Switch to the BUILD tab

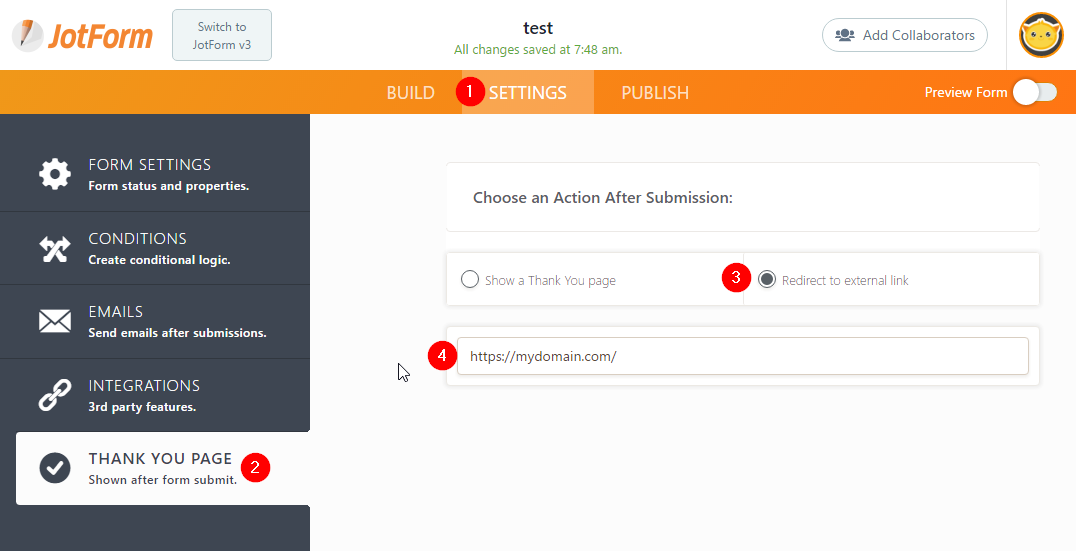pyautogui.click(x=410, y=93)
